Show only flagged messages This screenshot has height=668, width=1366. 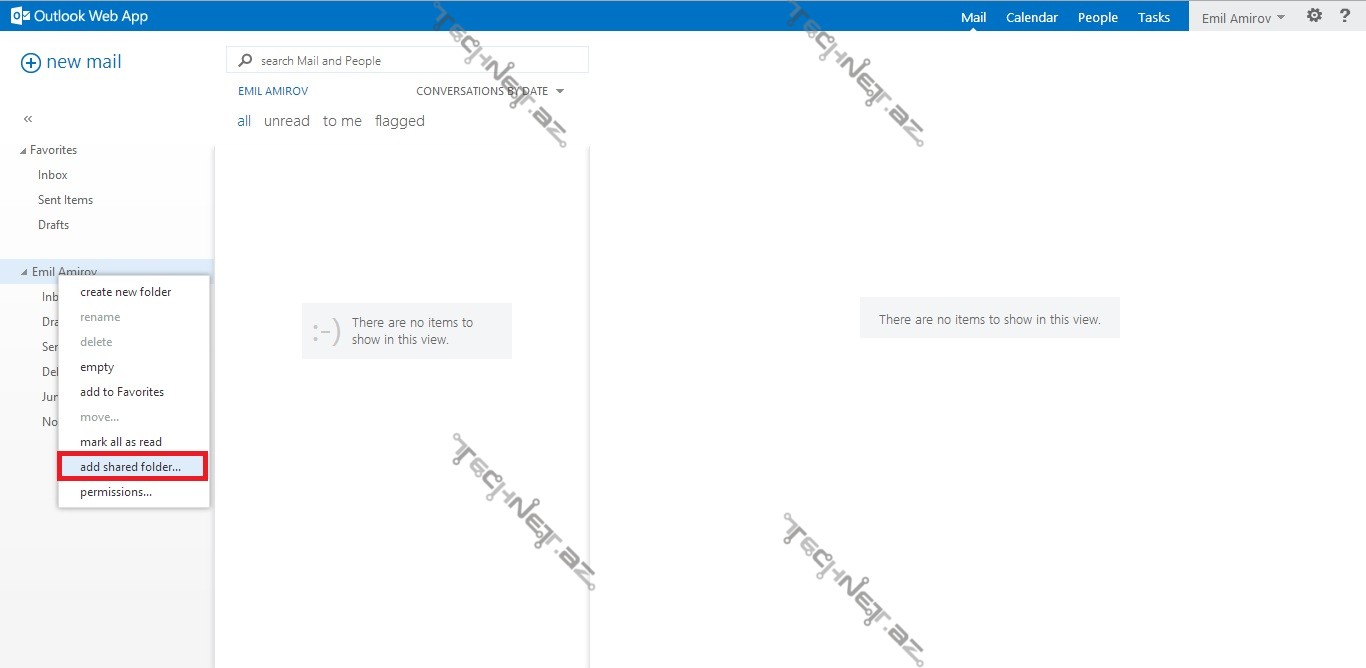(x=400, y=121)
